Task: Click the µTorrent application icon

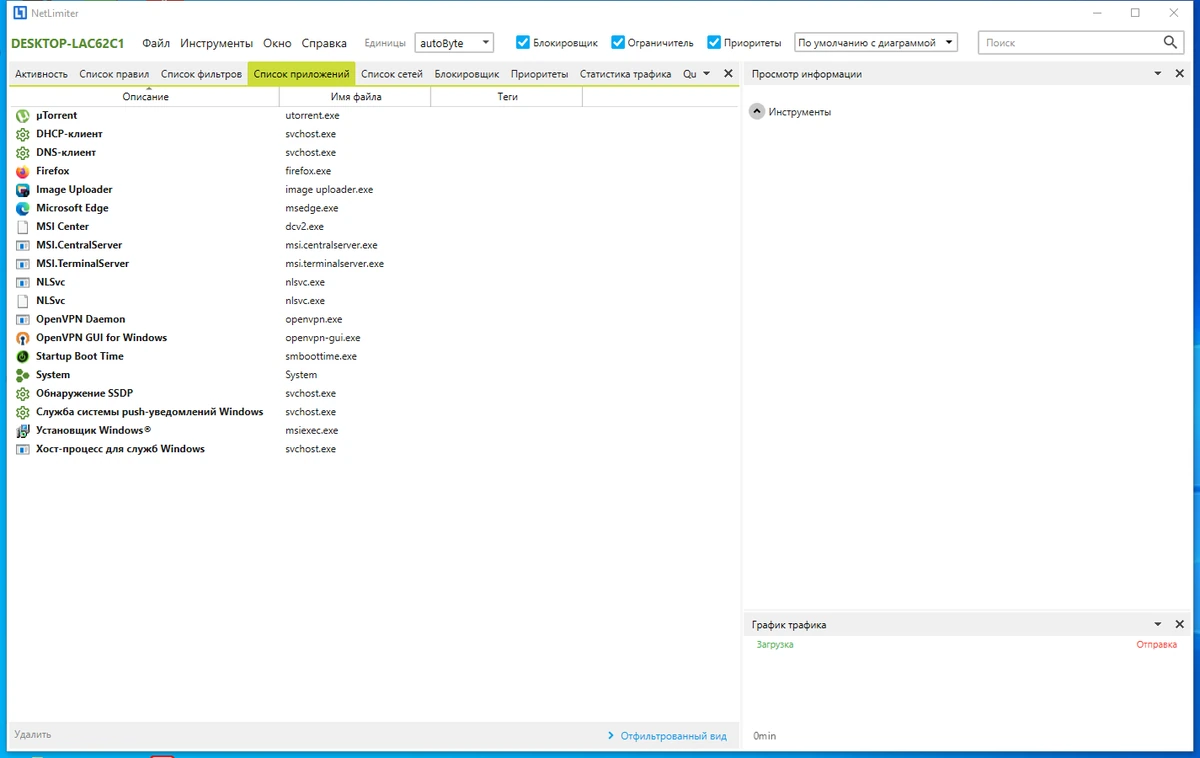Action: pos(23,116)
